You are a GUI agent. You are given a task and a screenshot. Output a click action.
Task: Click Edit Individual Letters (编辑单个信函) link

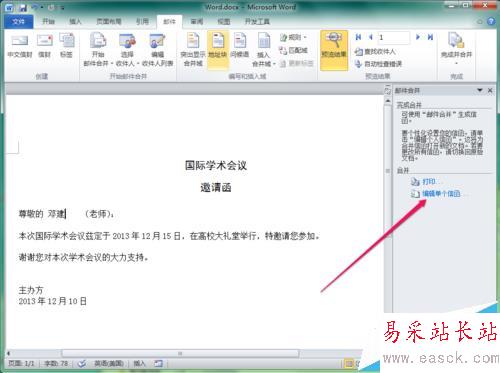[441, 194]
